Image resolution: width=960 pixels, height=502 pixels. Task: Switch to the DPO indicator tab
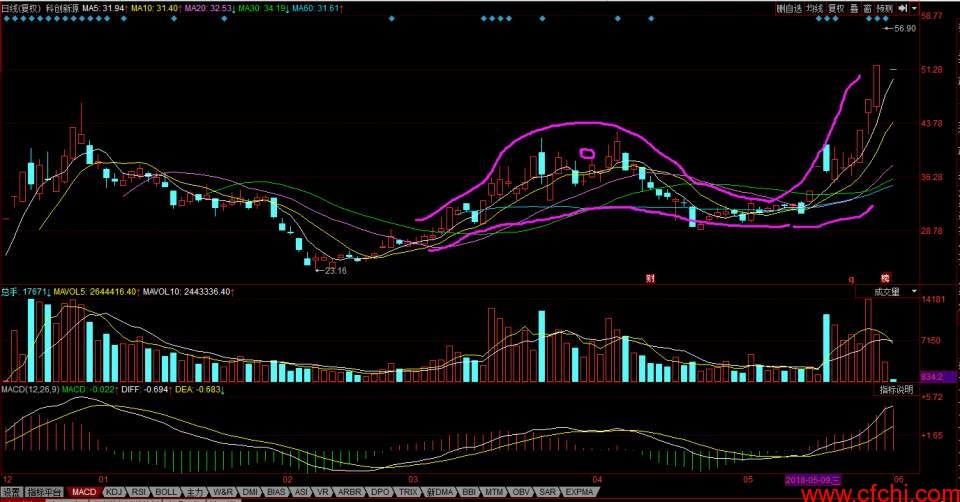point(380,492)
